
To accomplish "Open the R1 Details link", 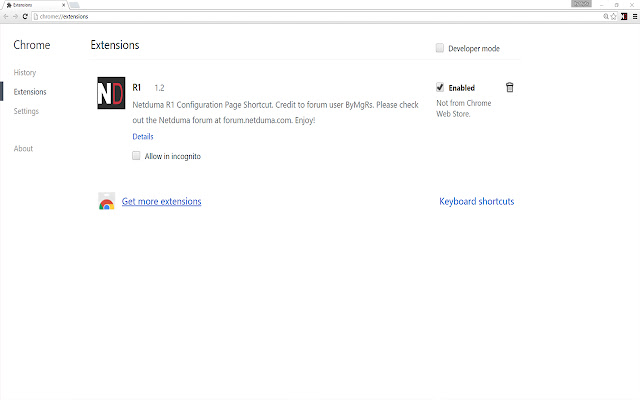I will coord(143,136).
